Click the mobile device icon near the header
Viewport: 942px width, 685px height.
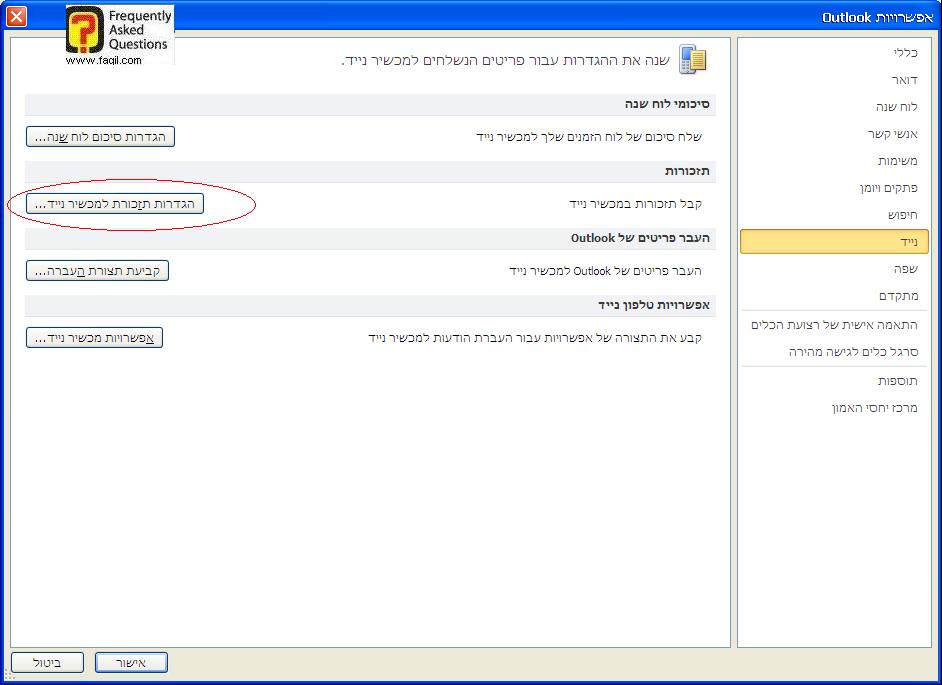(x=694, y=59)
